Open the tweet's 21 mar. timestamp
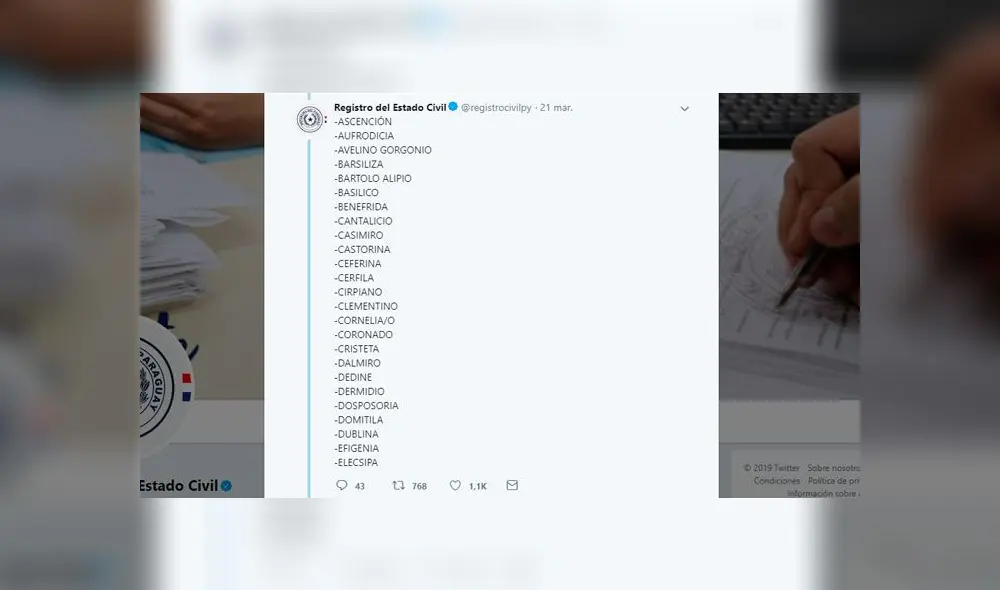 (x=557, y=107)
